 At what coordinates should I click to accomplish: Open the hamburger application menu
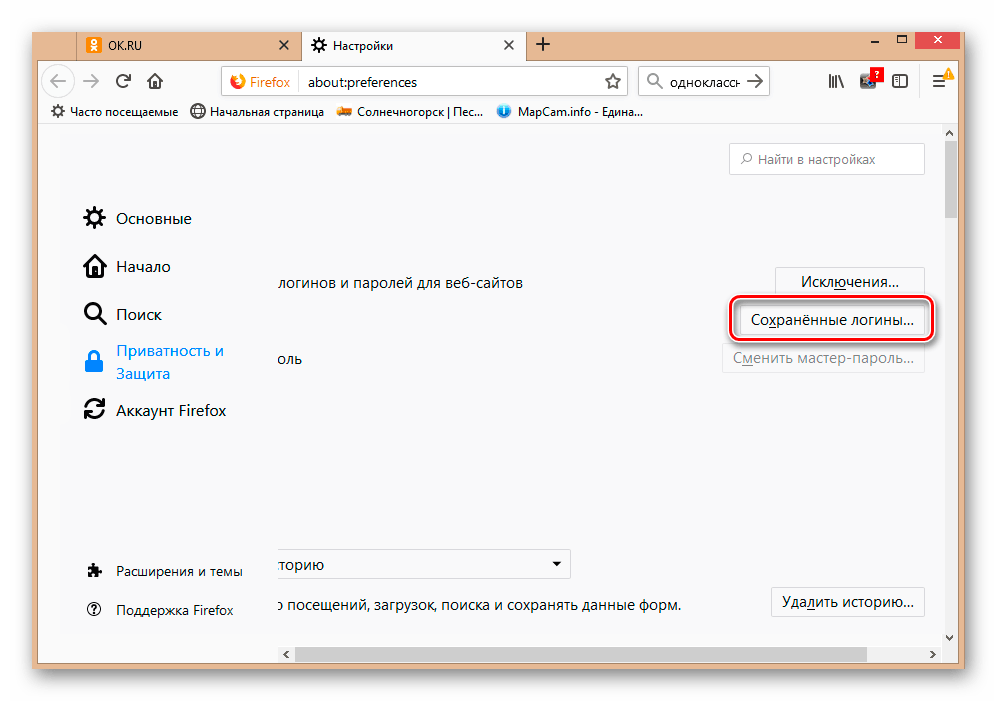point(940,82)
